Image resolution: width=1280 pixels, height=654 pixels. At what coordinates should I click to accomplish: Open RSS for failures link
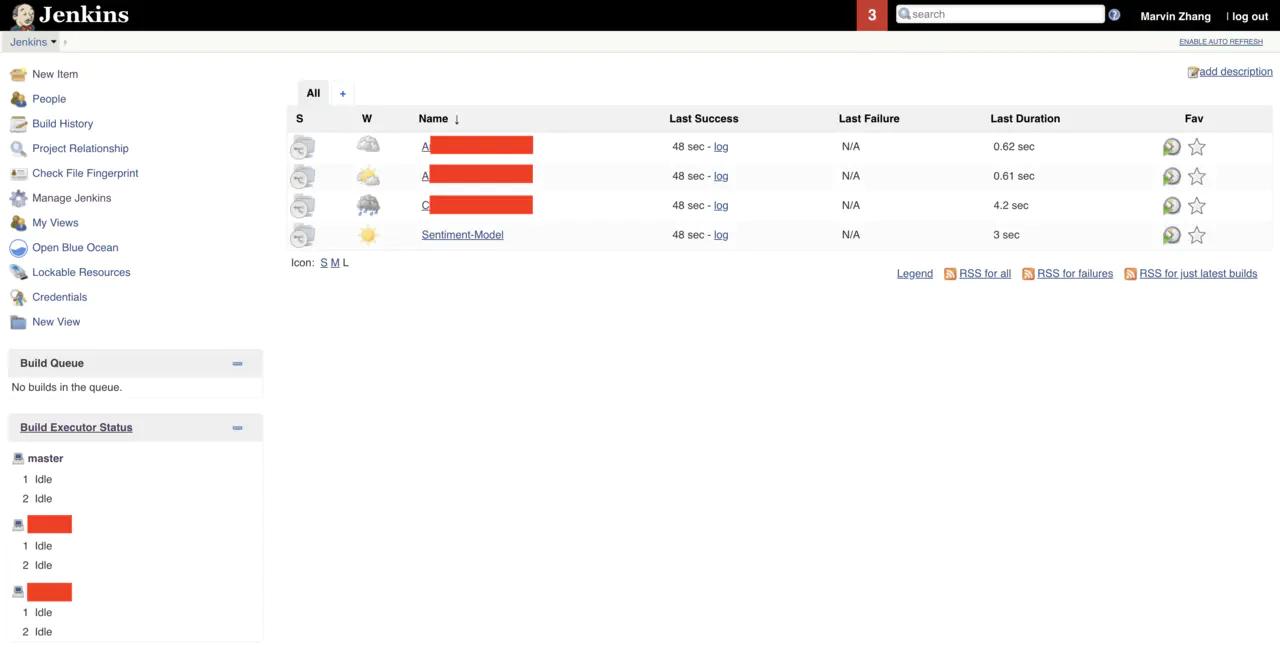point(1075,274)
